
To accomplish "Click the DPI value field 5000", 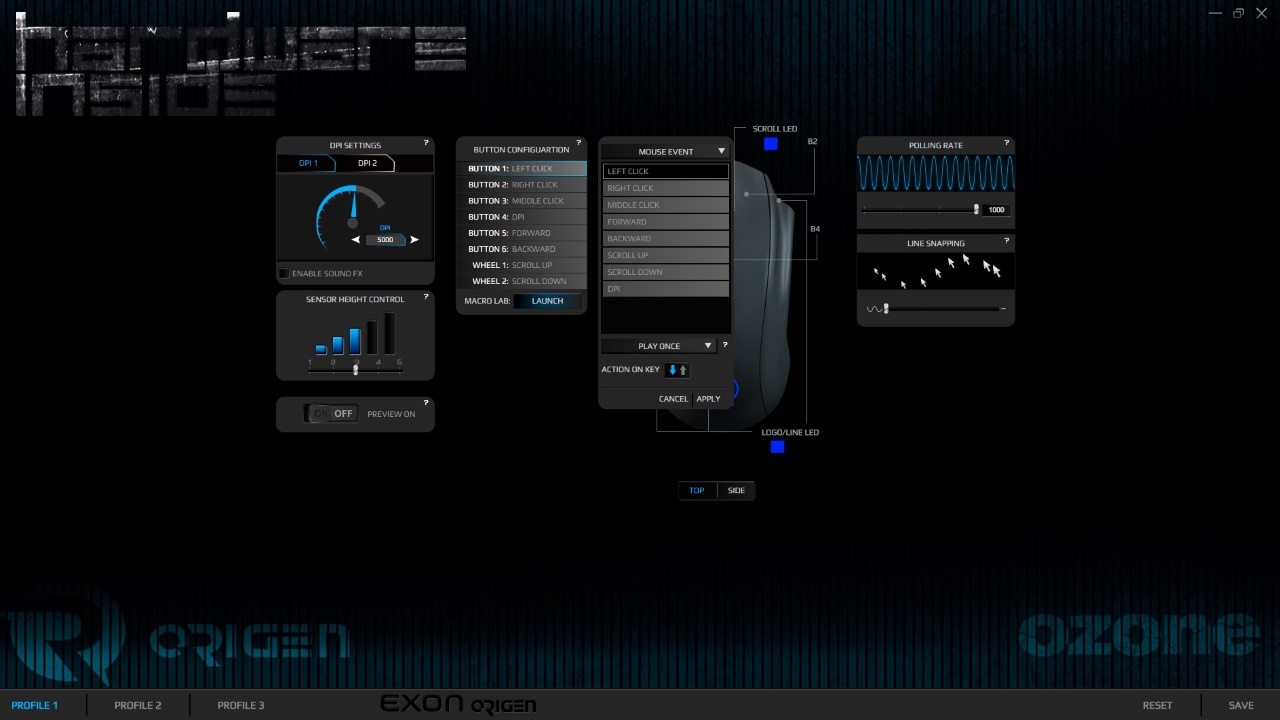I will pyautogui.click(x=385, y=240).
